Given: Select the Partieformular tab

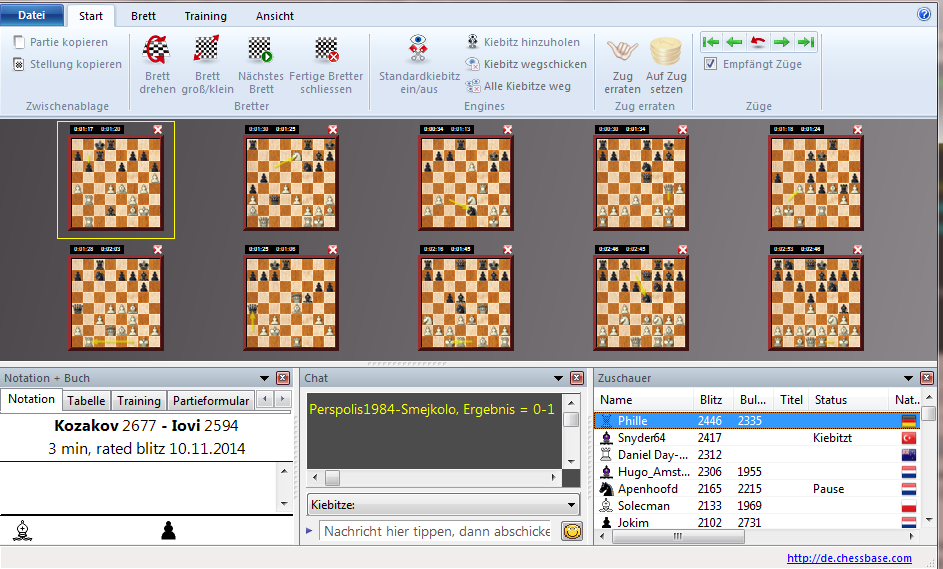Looking at the screenshot, I should point(211,401).
